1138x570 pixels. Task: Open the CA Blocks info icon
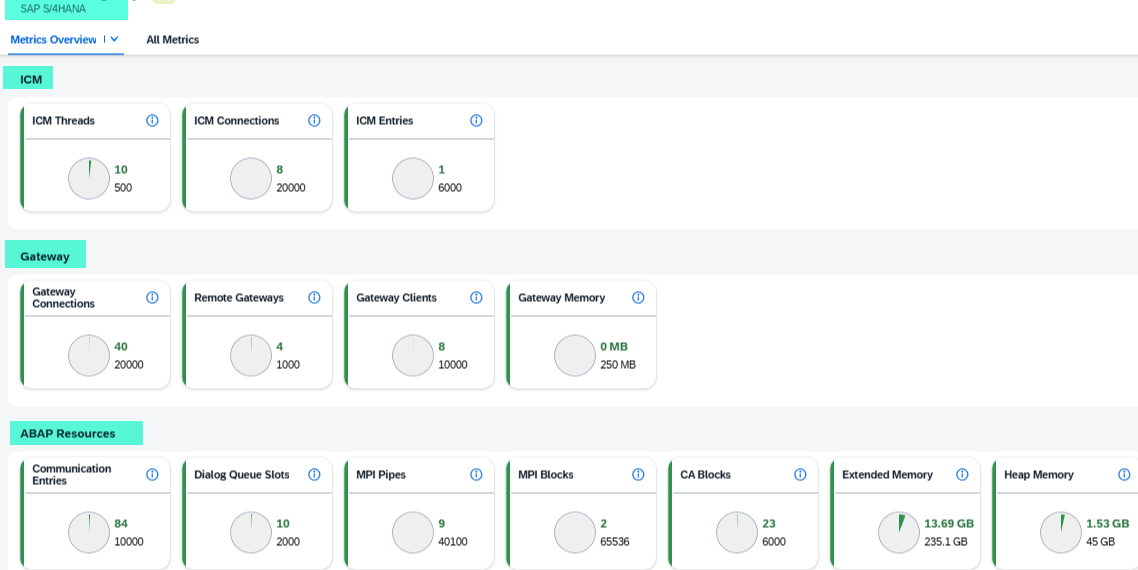[x=800, y=474]
